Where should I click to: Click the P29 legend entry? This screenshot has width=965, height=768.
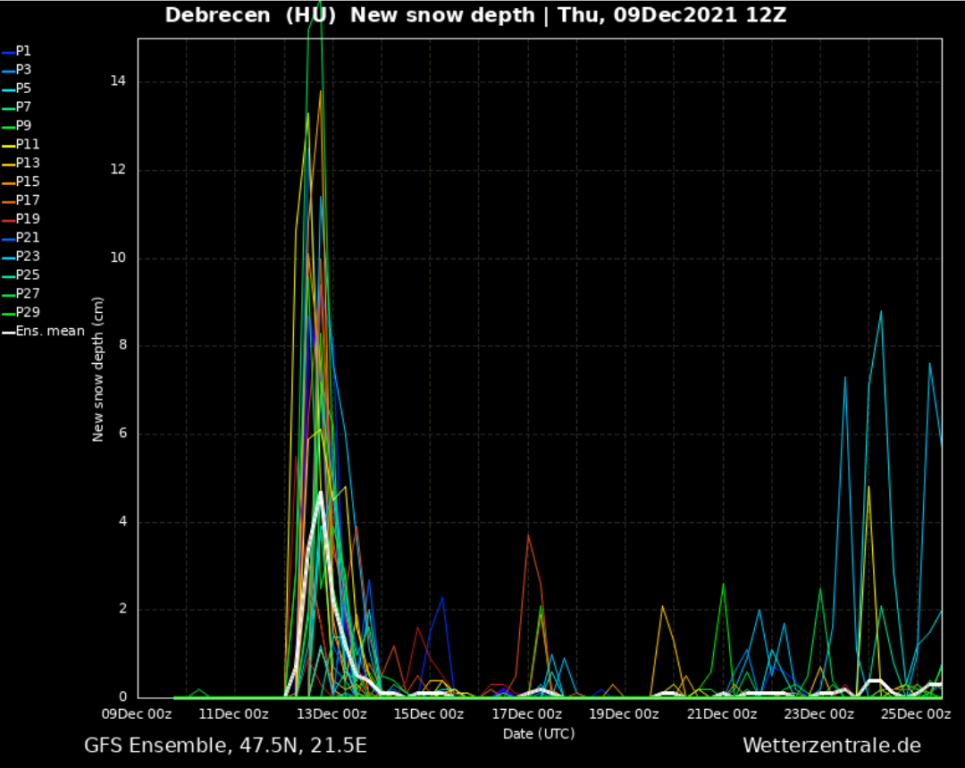(27, 312)
